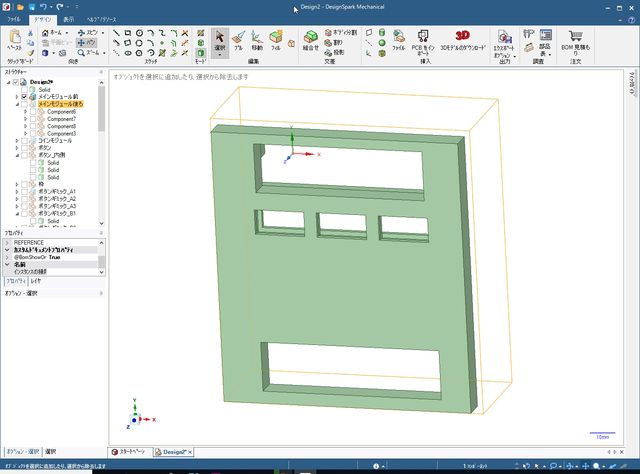This screenshot has height=474, width=640.
Task: Open the help question mark icon
Action: tap(631, 20)
